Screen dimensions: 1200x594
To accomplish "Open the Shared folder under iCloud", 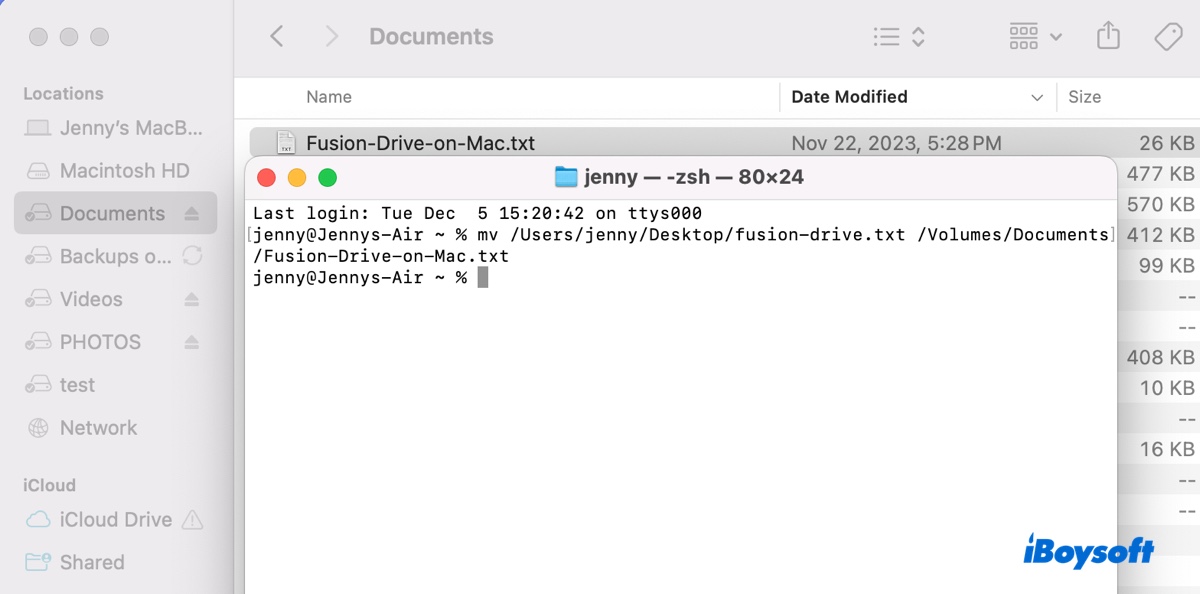I will [x=91, y=563].
